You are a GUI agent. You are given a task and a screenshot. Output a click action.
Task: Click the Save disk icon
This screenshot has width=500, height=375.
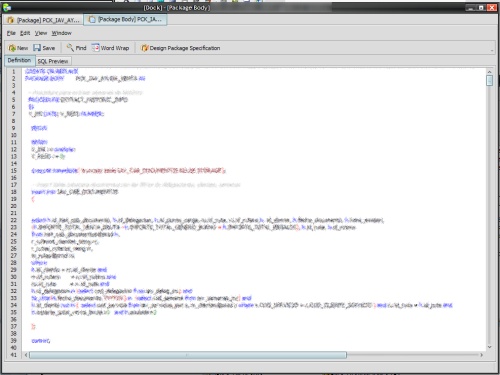tap(37, 48)
